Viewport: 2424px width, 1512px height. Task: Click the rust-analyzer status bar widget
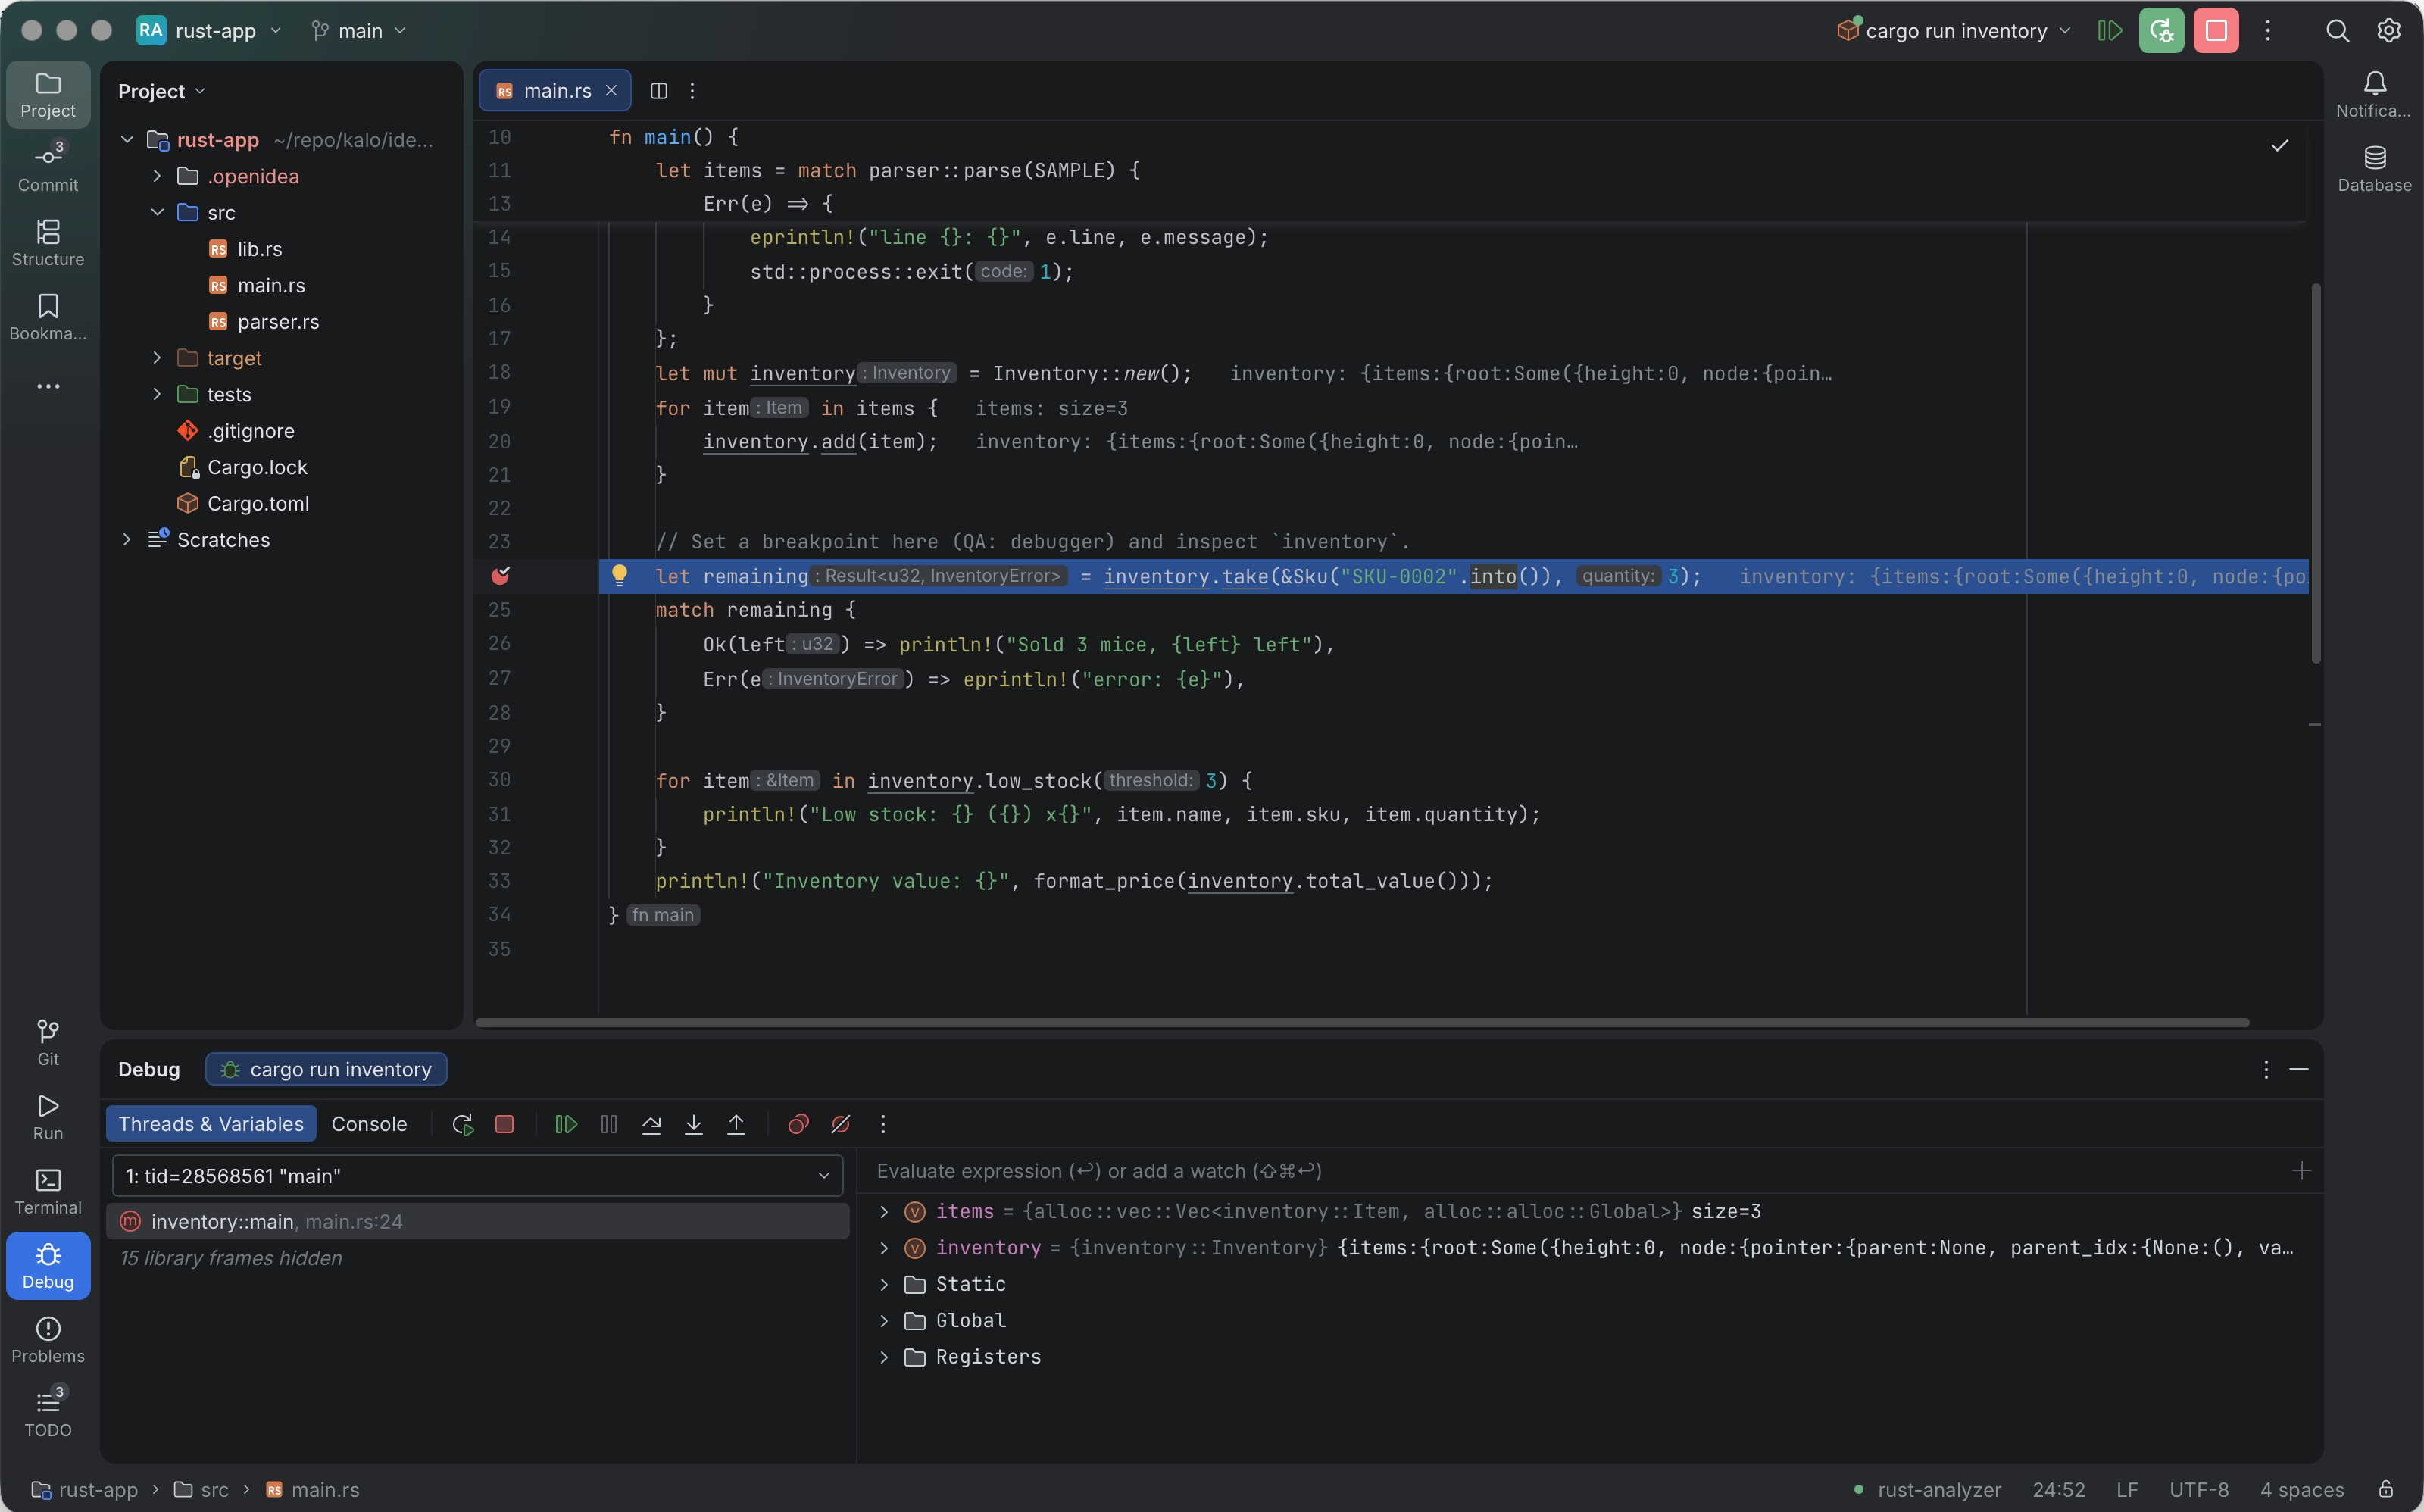coord(1928,1489)
